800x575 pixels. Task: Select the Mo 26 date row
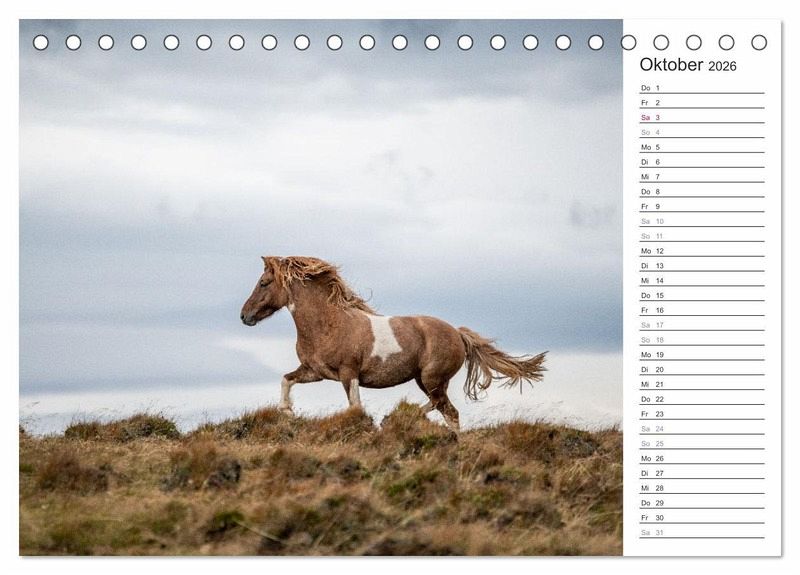click(701, 458)
